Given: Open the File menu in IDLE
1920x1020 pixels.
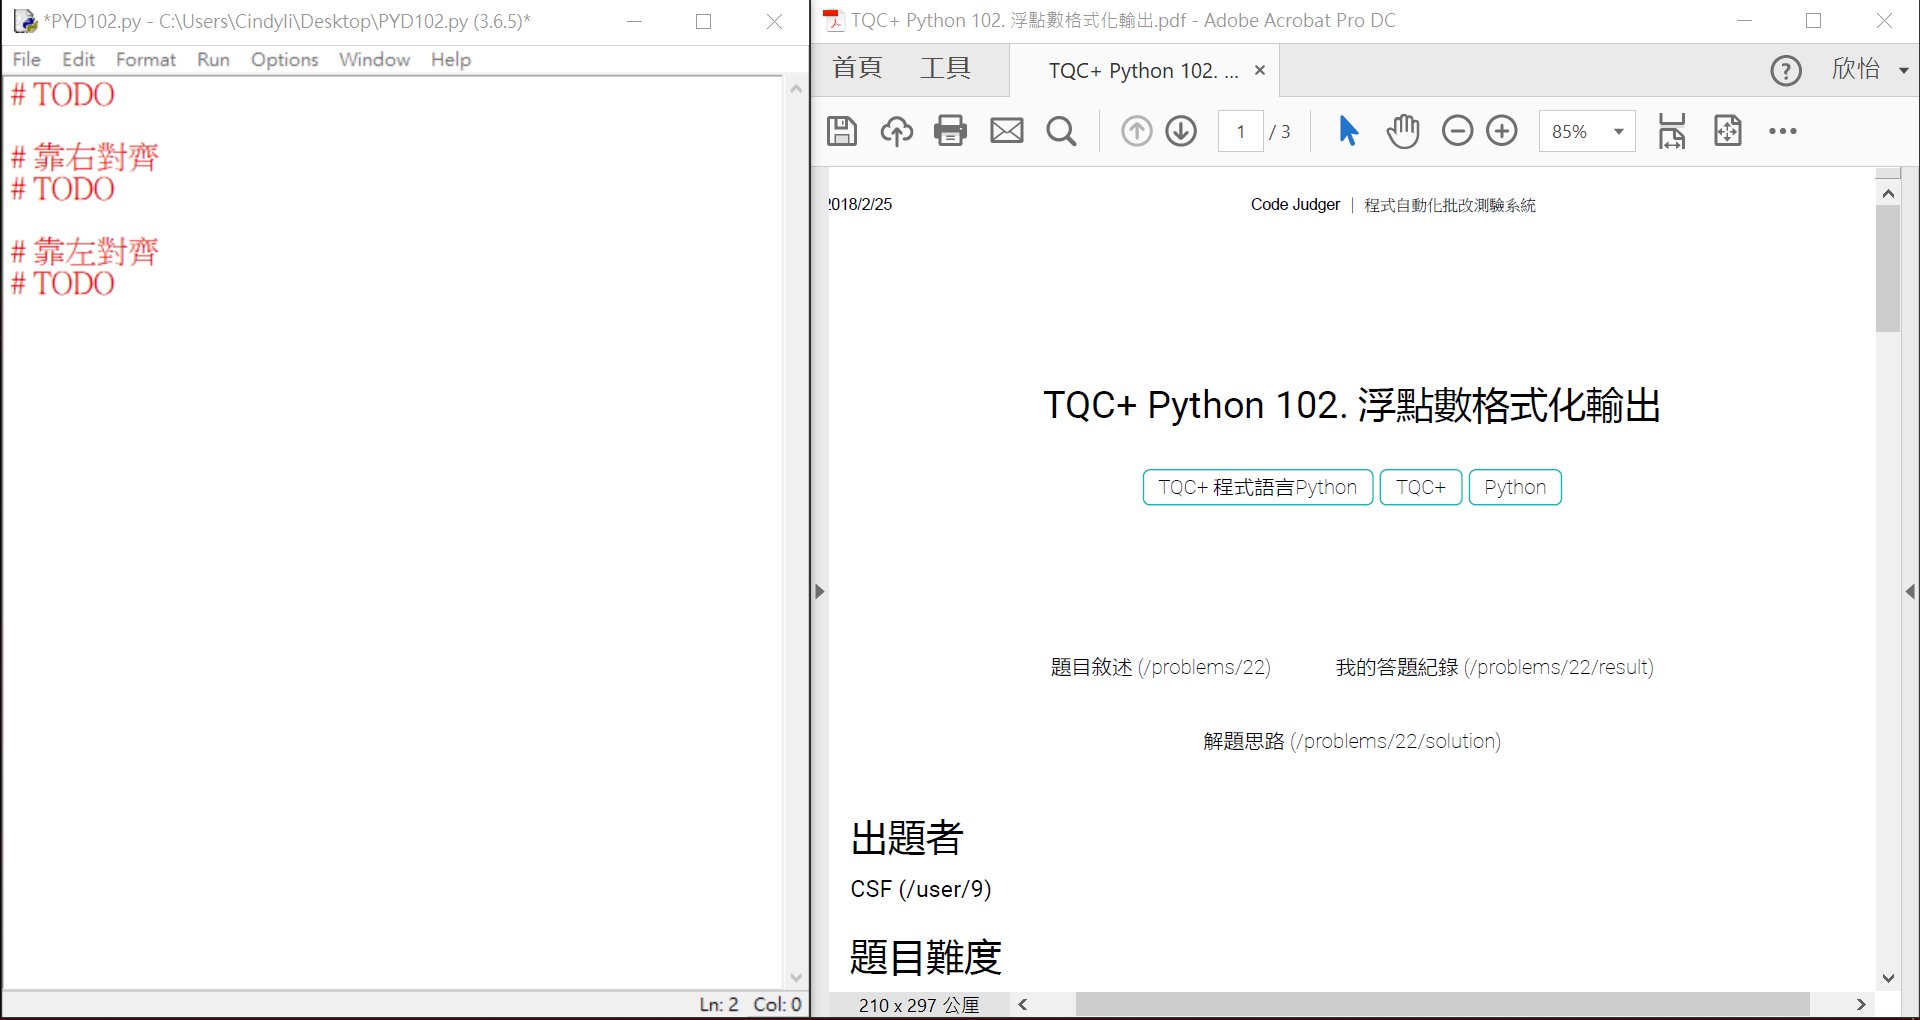Looking at the screenshot, I should click(x=26, y=59).
